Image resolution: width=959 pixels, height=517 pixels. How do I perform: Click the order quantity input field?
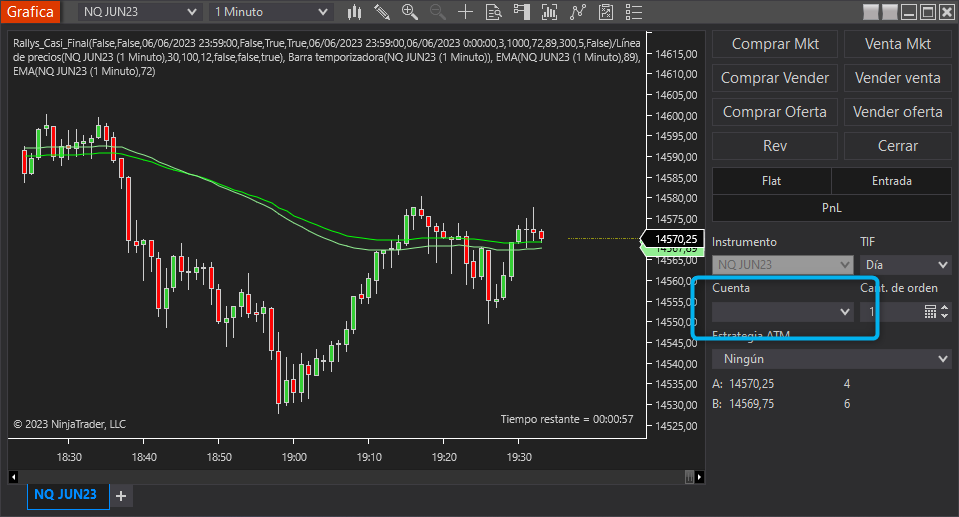click(x=892, y=311)
